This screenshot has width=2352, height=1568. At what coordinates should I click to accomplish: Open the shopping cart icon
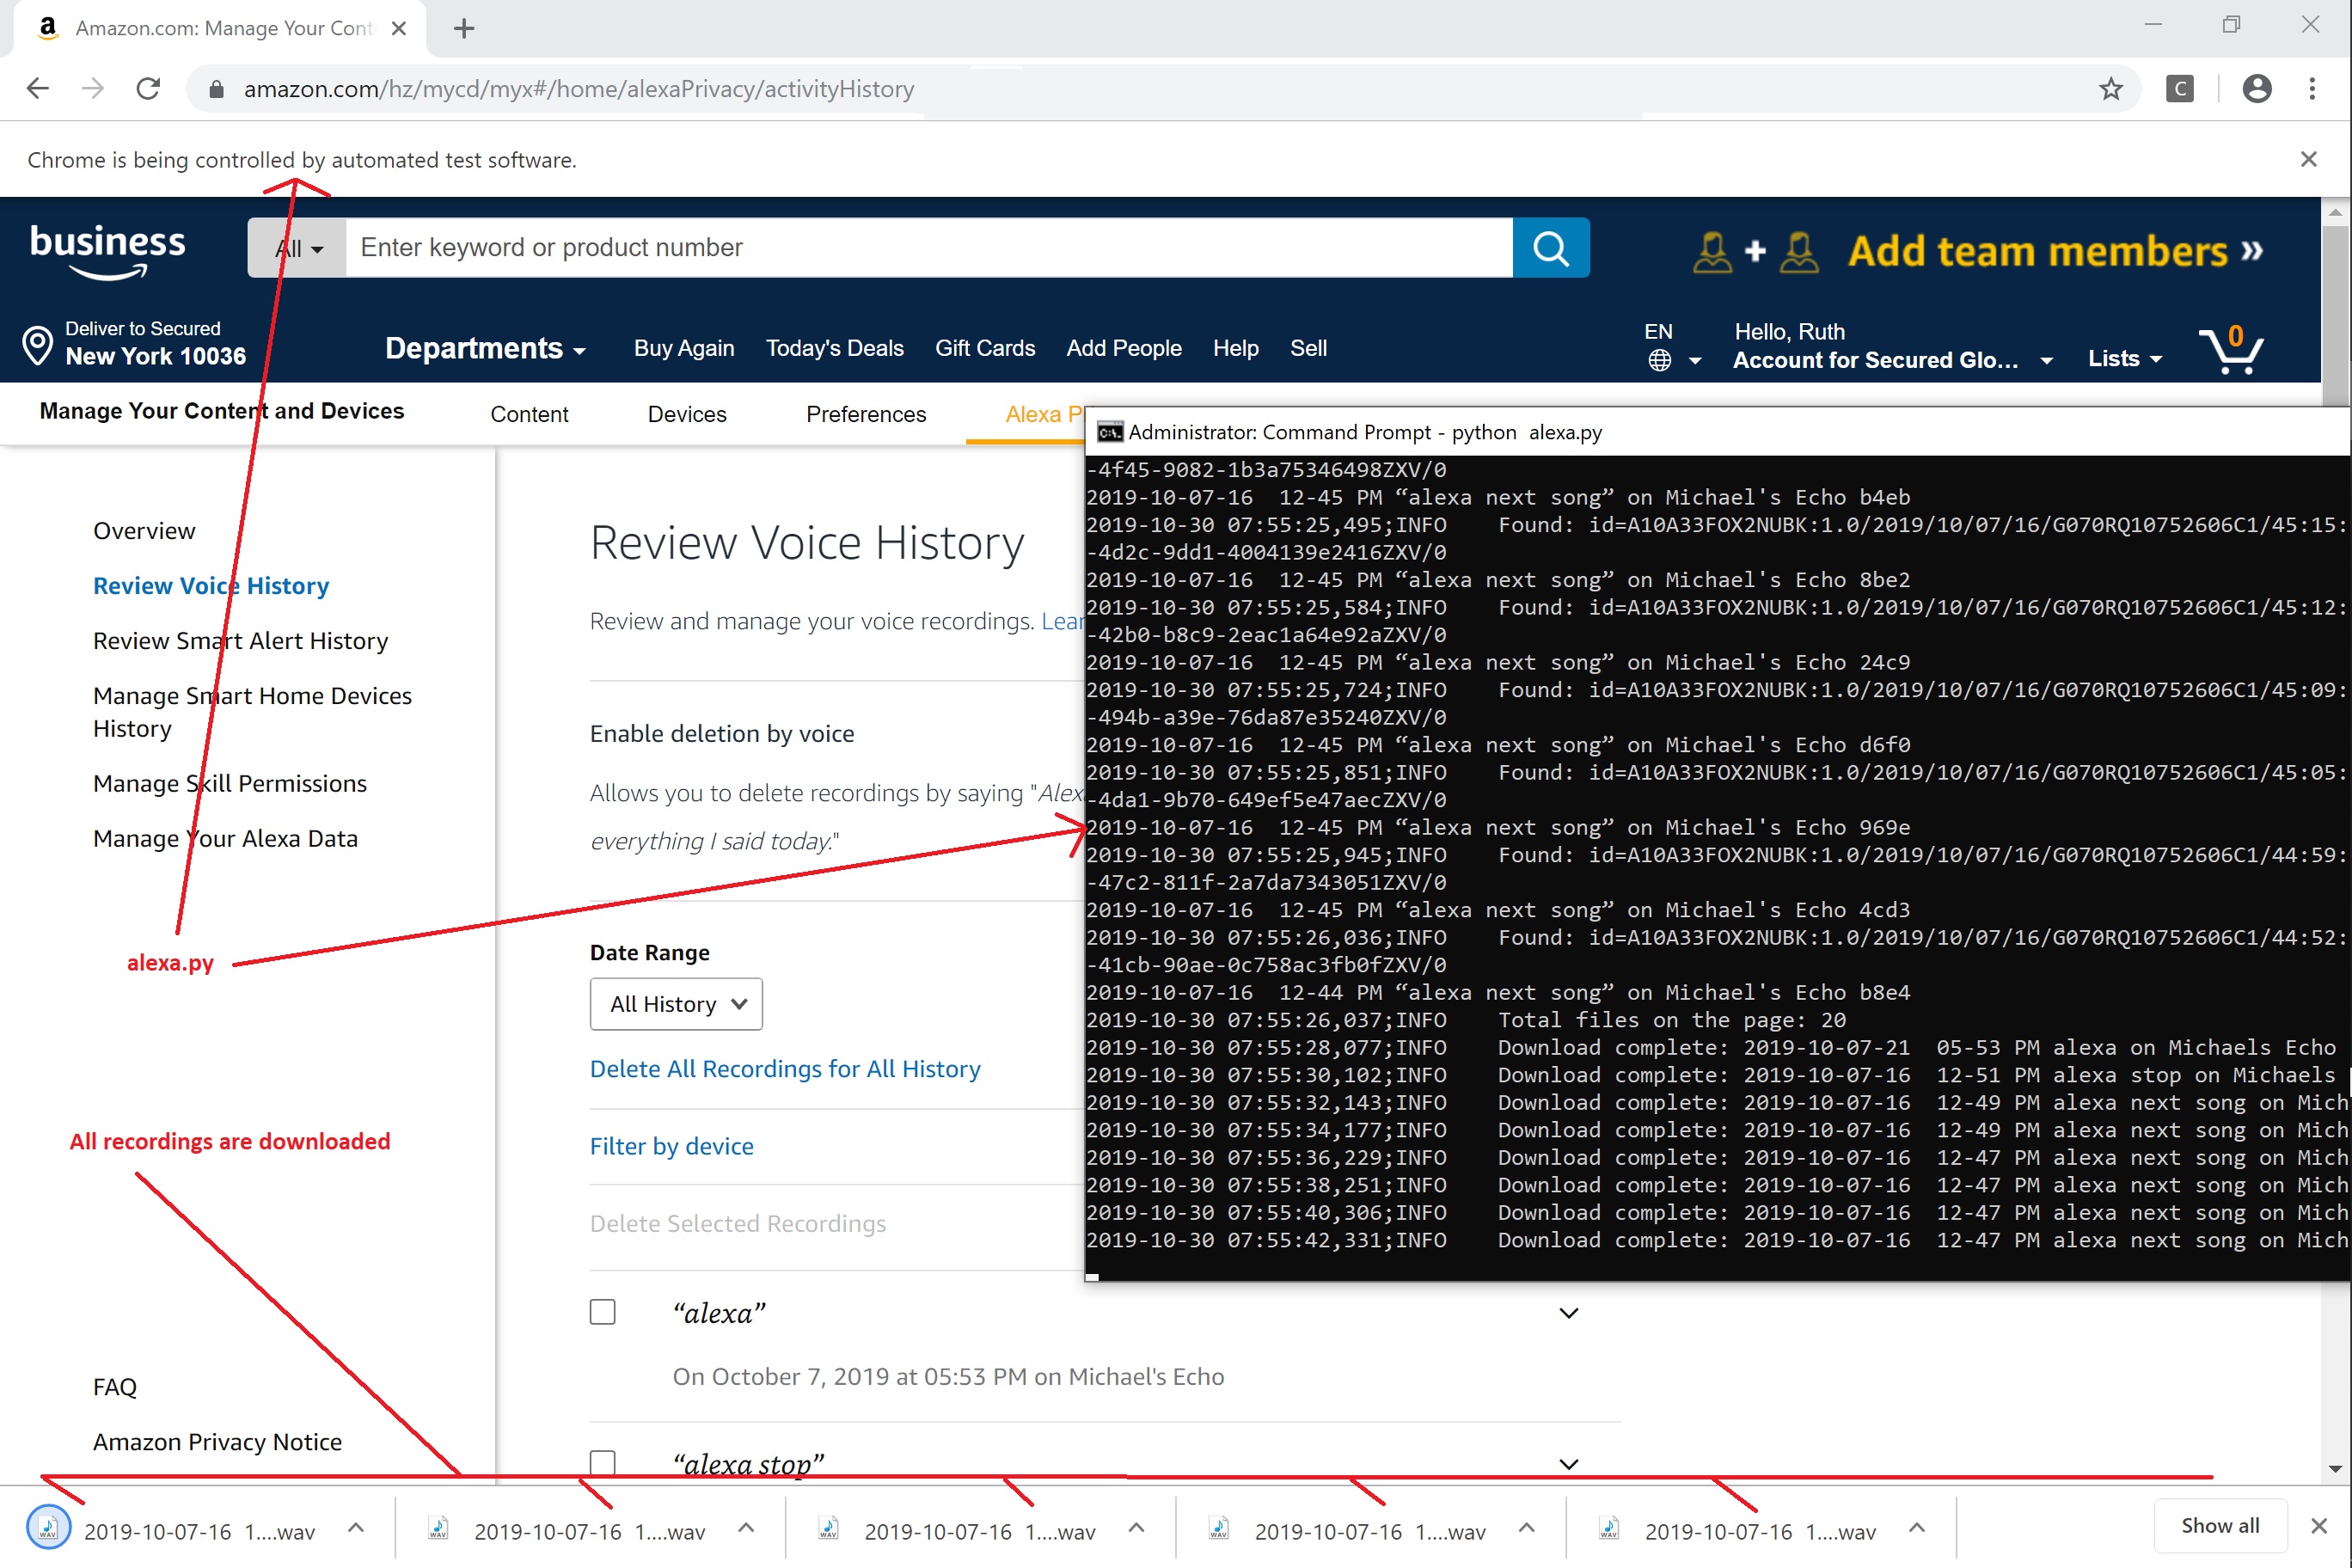pyautogui.click(x=2230, y=349)
